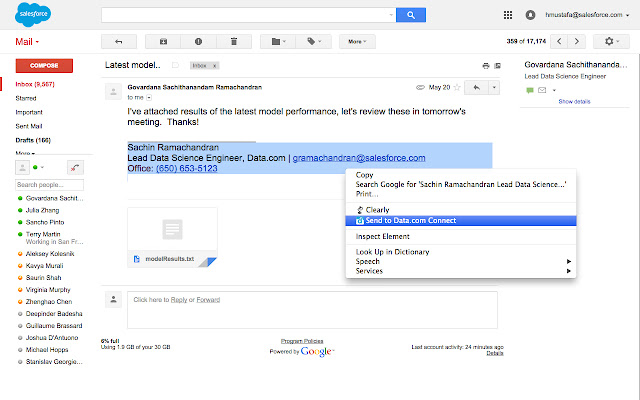Image resolution: width=640 pixels, height=400 pixels.
Task: Go to the newer message arrow
Action: (x=559, y=41)
